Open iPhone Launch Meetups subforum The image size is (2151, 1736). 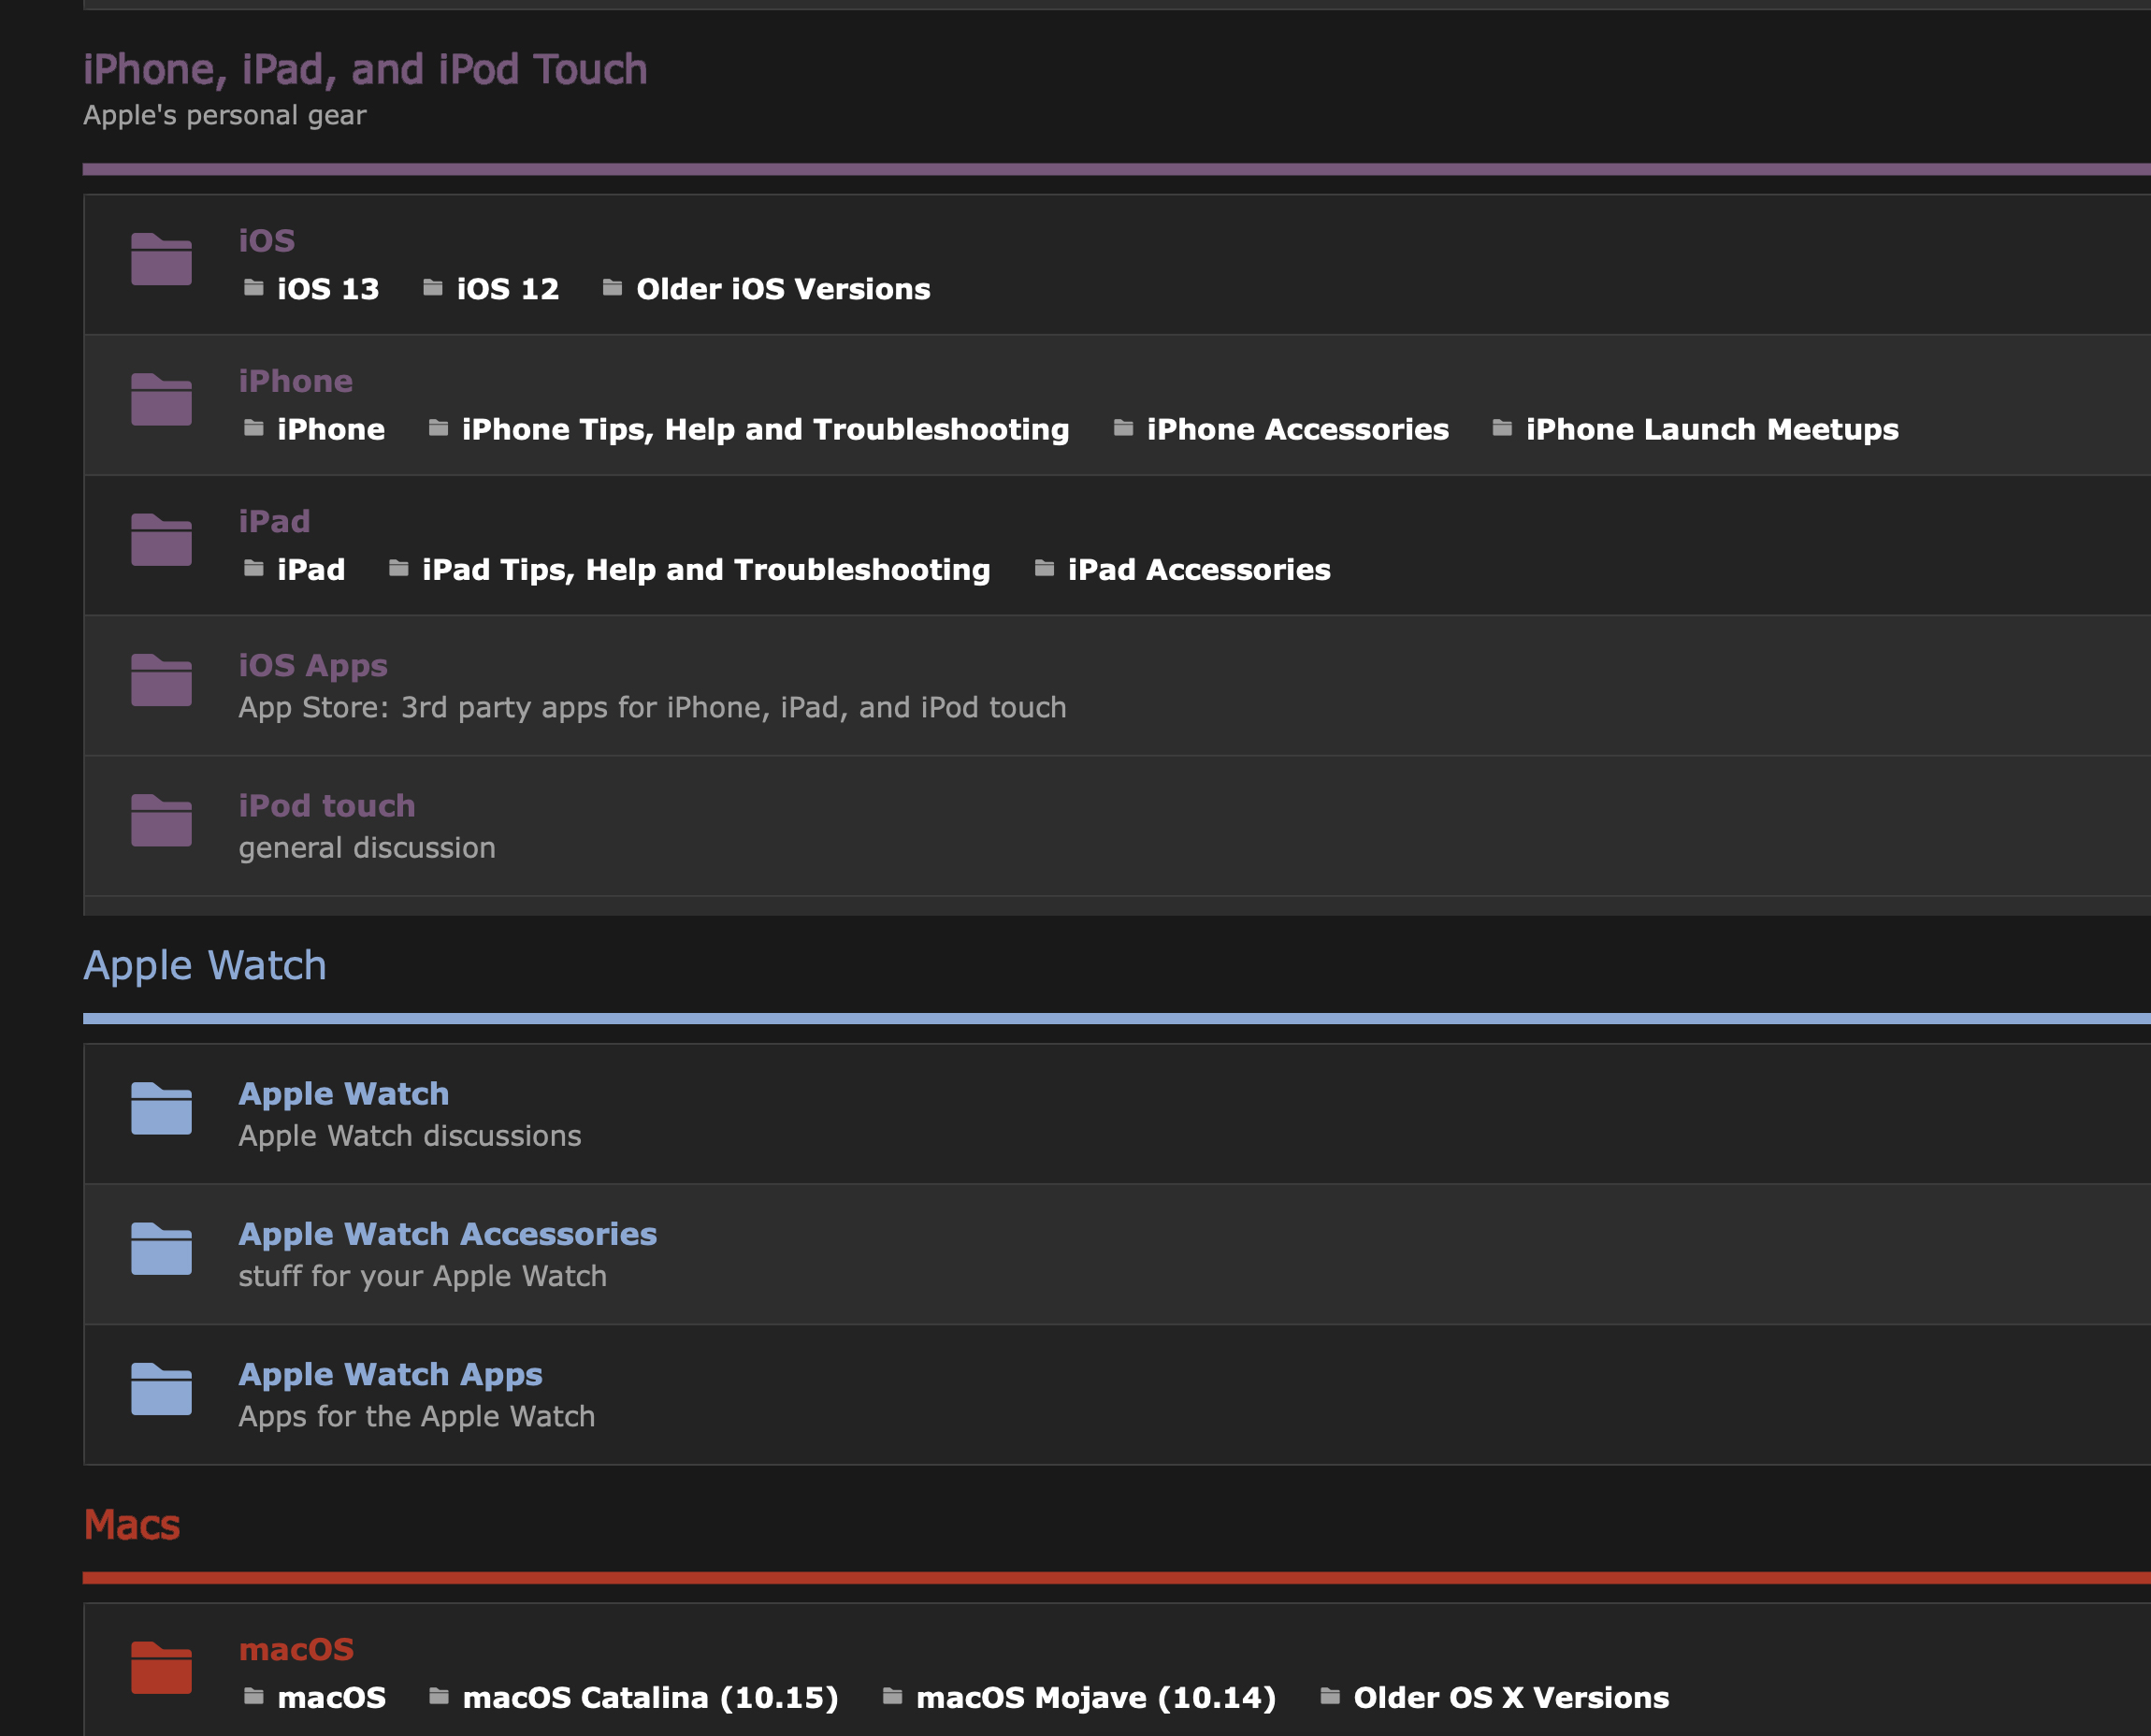(x=1712, y=429)
